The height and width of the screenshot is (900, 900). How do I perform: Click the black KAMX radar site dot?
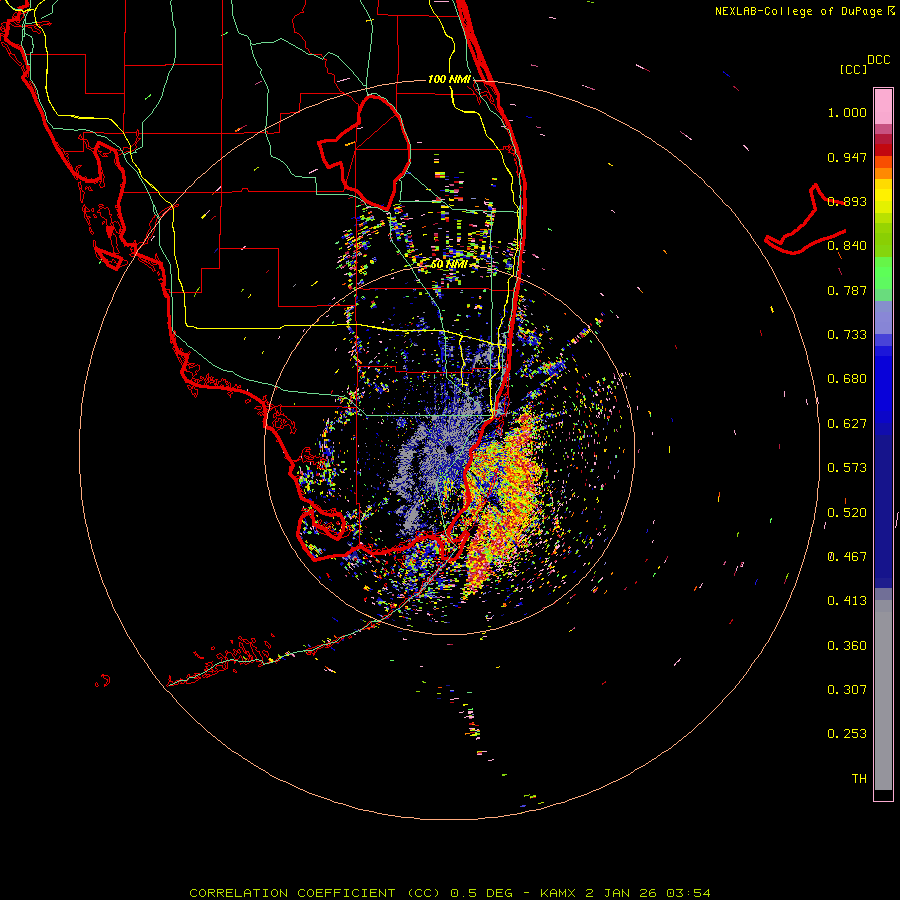[449, 449]
